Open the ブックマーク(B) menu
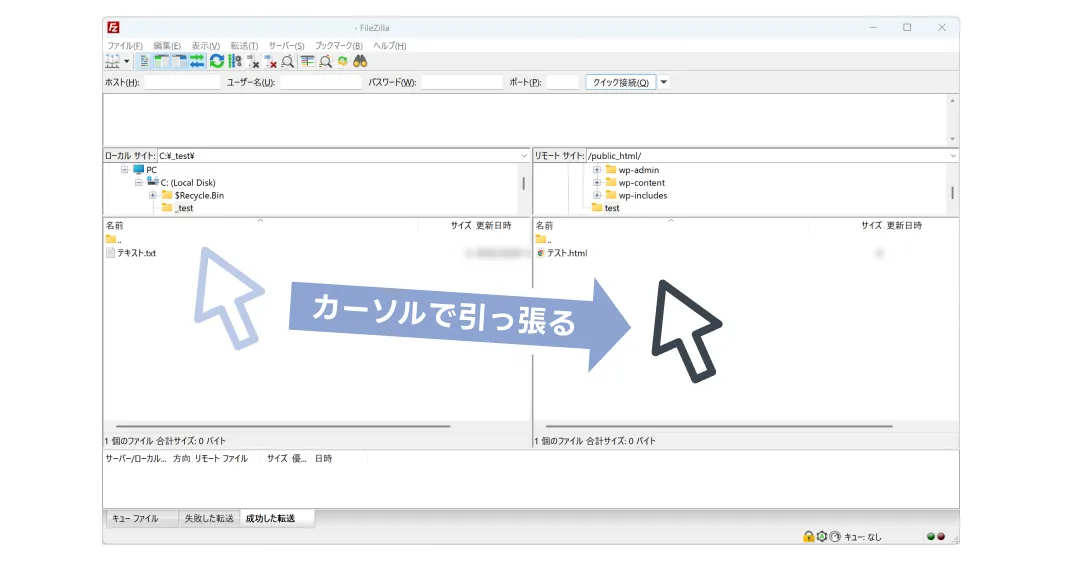Image resolution: width=1080 pixels, height=564 pixels. [339, 45]
